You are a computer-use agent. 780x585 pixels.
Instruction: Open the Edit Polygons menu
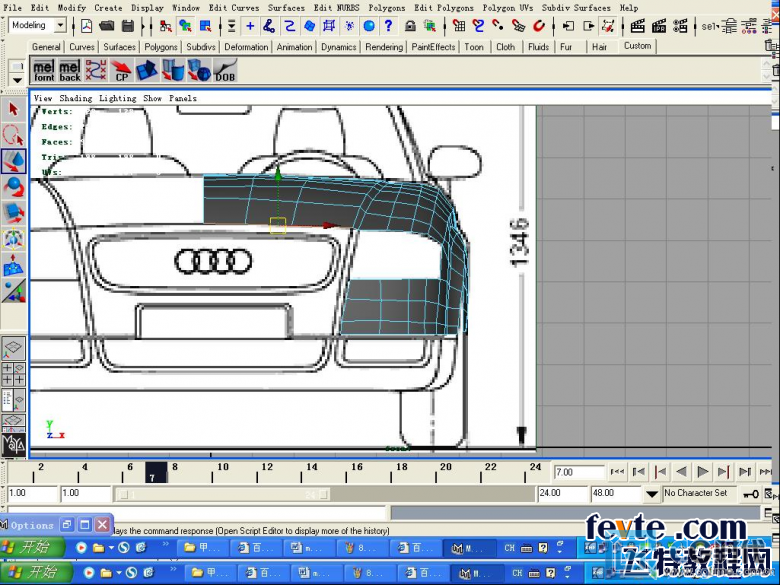click(444, 7)
